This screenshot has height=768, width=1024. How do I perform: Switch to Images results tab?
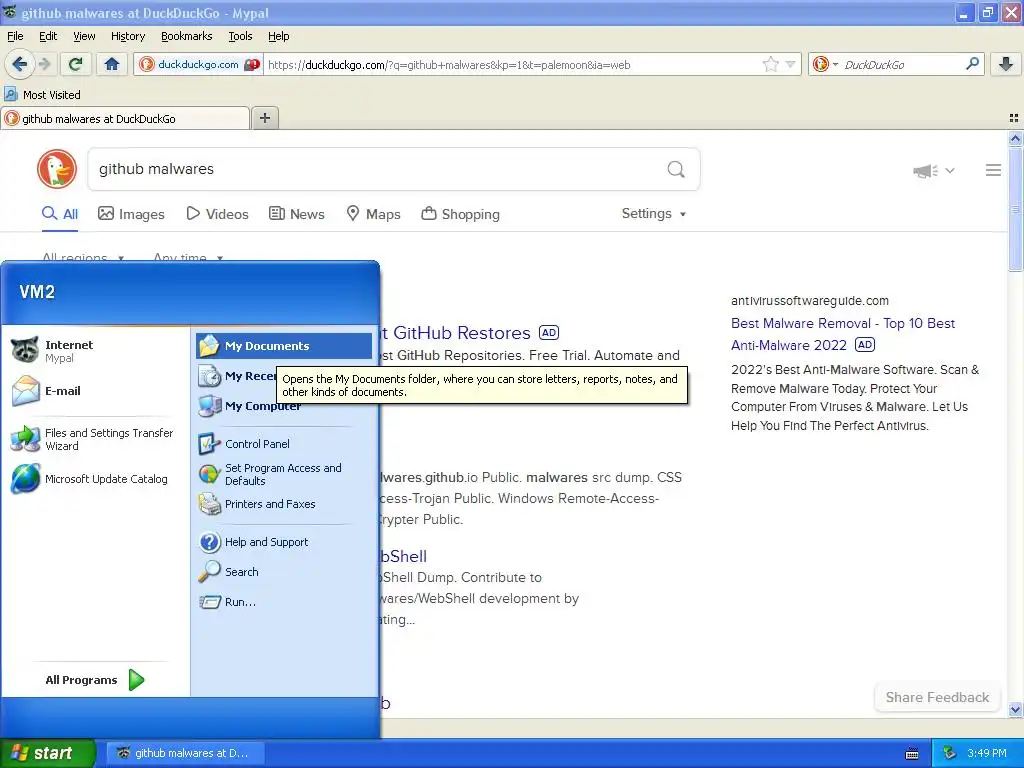131,214
